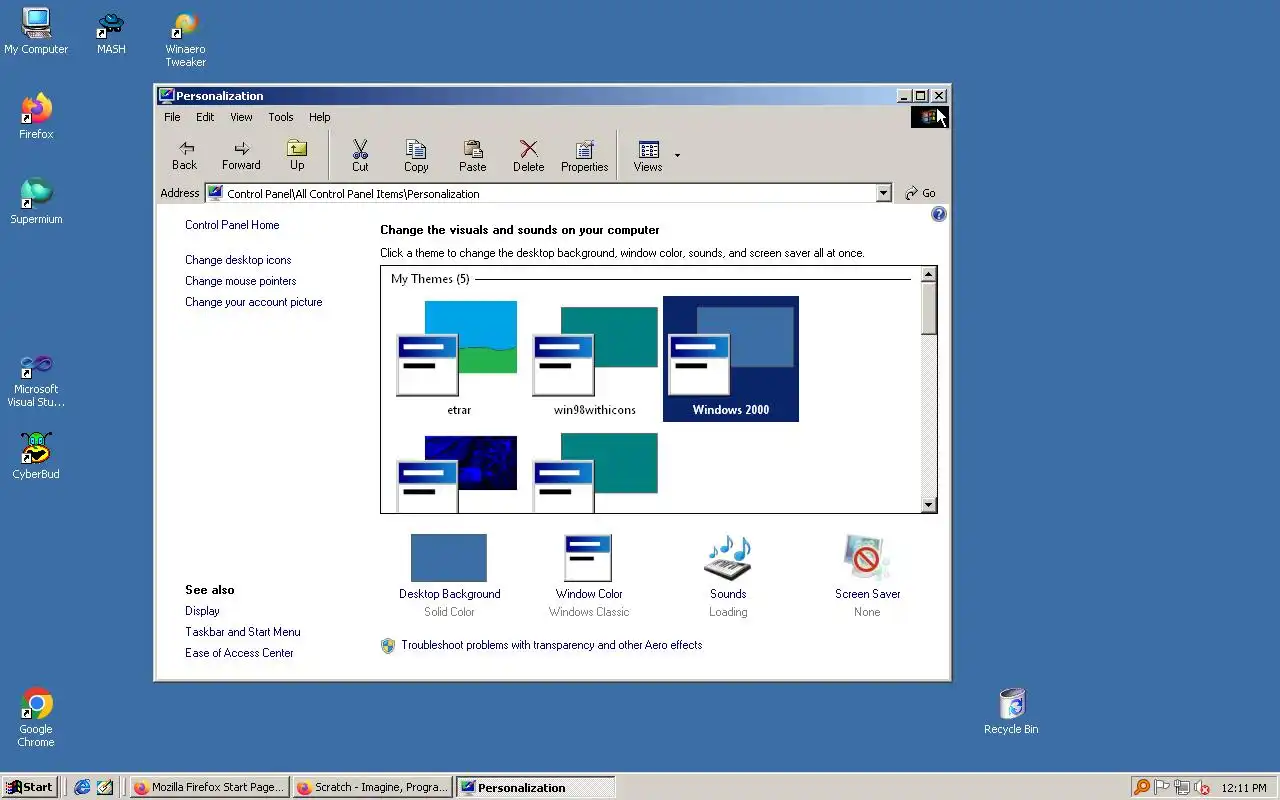
Task: Click Change mouse pointers link
Action: [x=240, y=281]
